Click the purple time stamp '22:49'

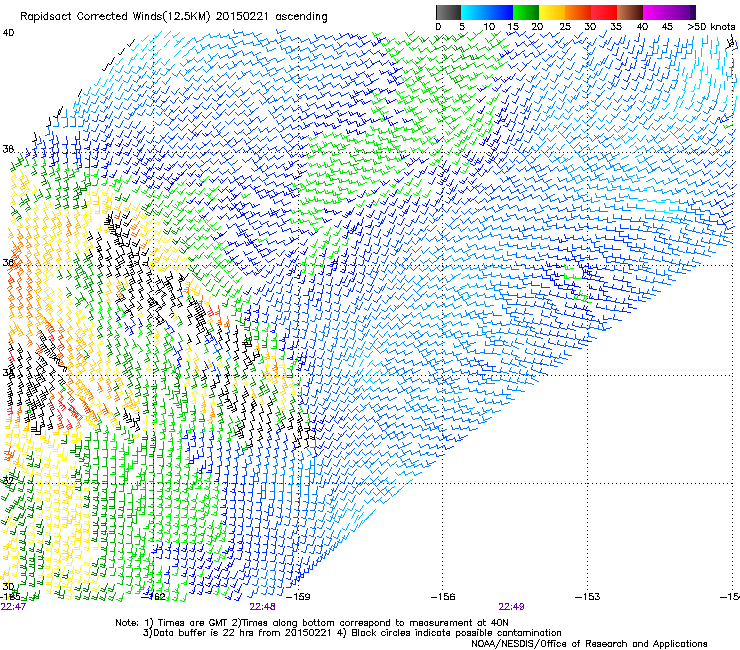512,607
